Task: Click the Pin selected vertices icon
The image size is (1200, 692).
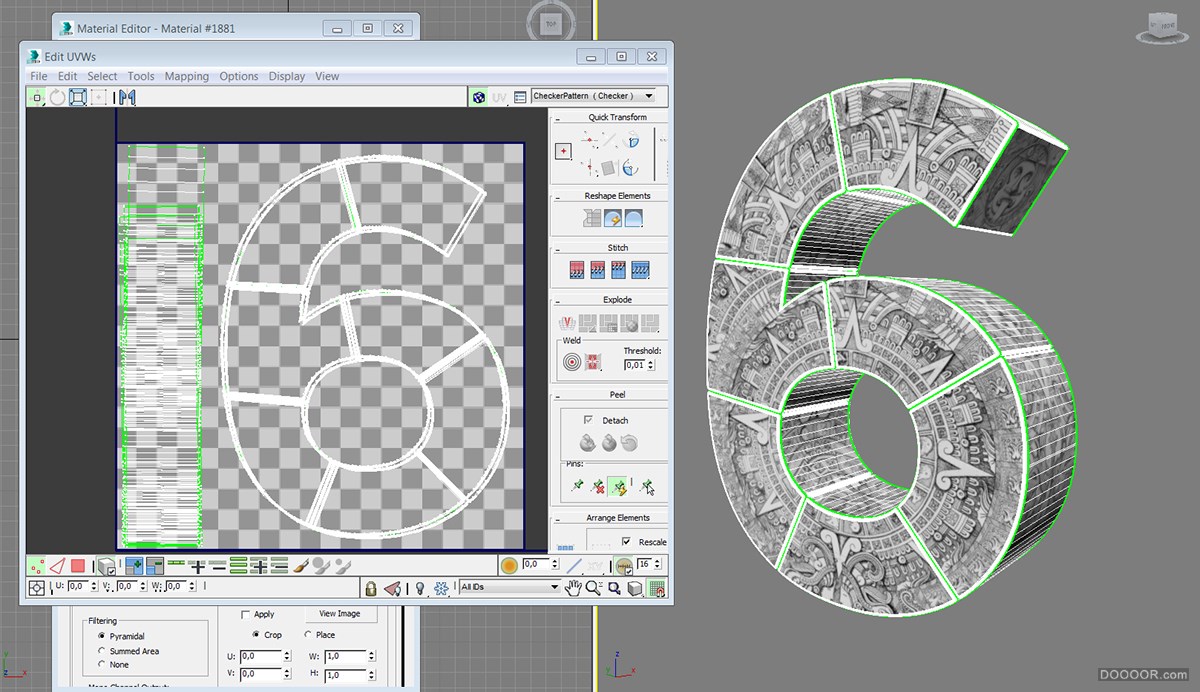Action: point(576,487)
